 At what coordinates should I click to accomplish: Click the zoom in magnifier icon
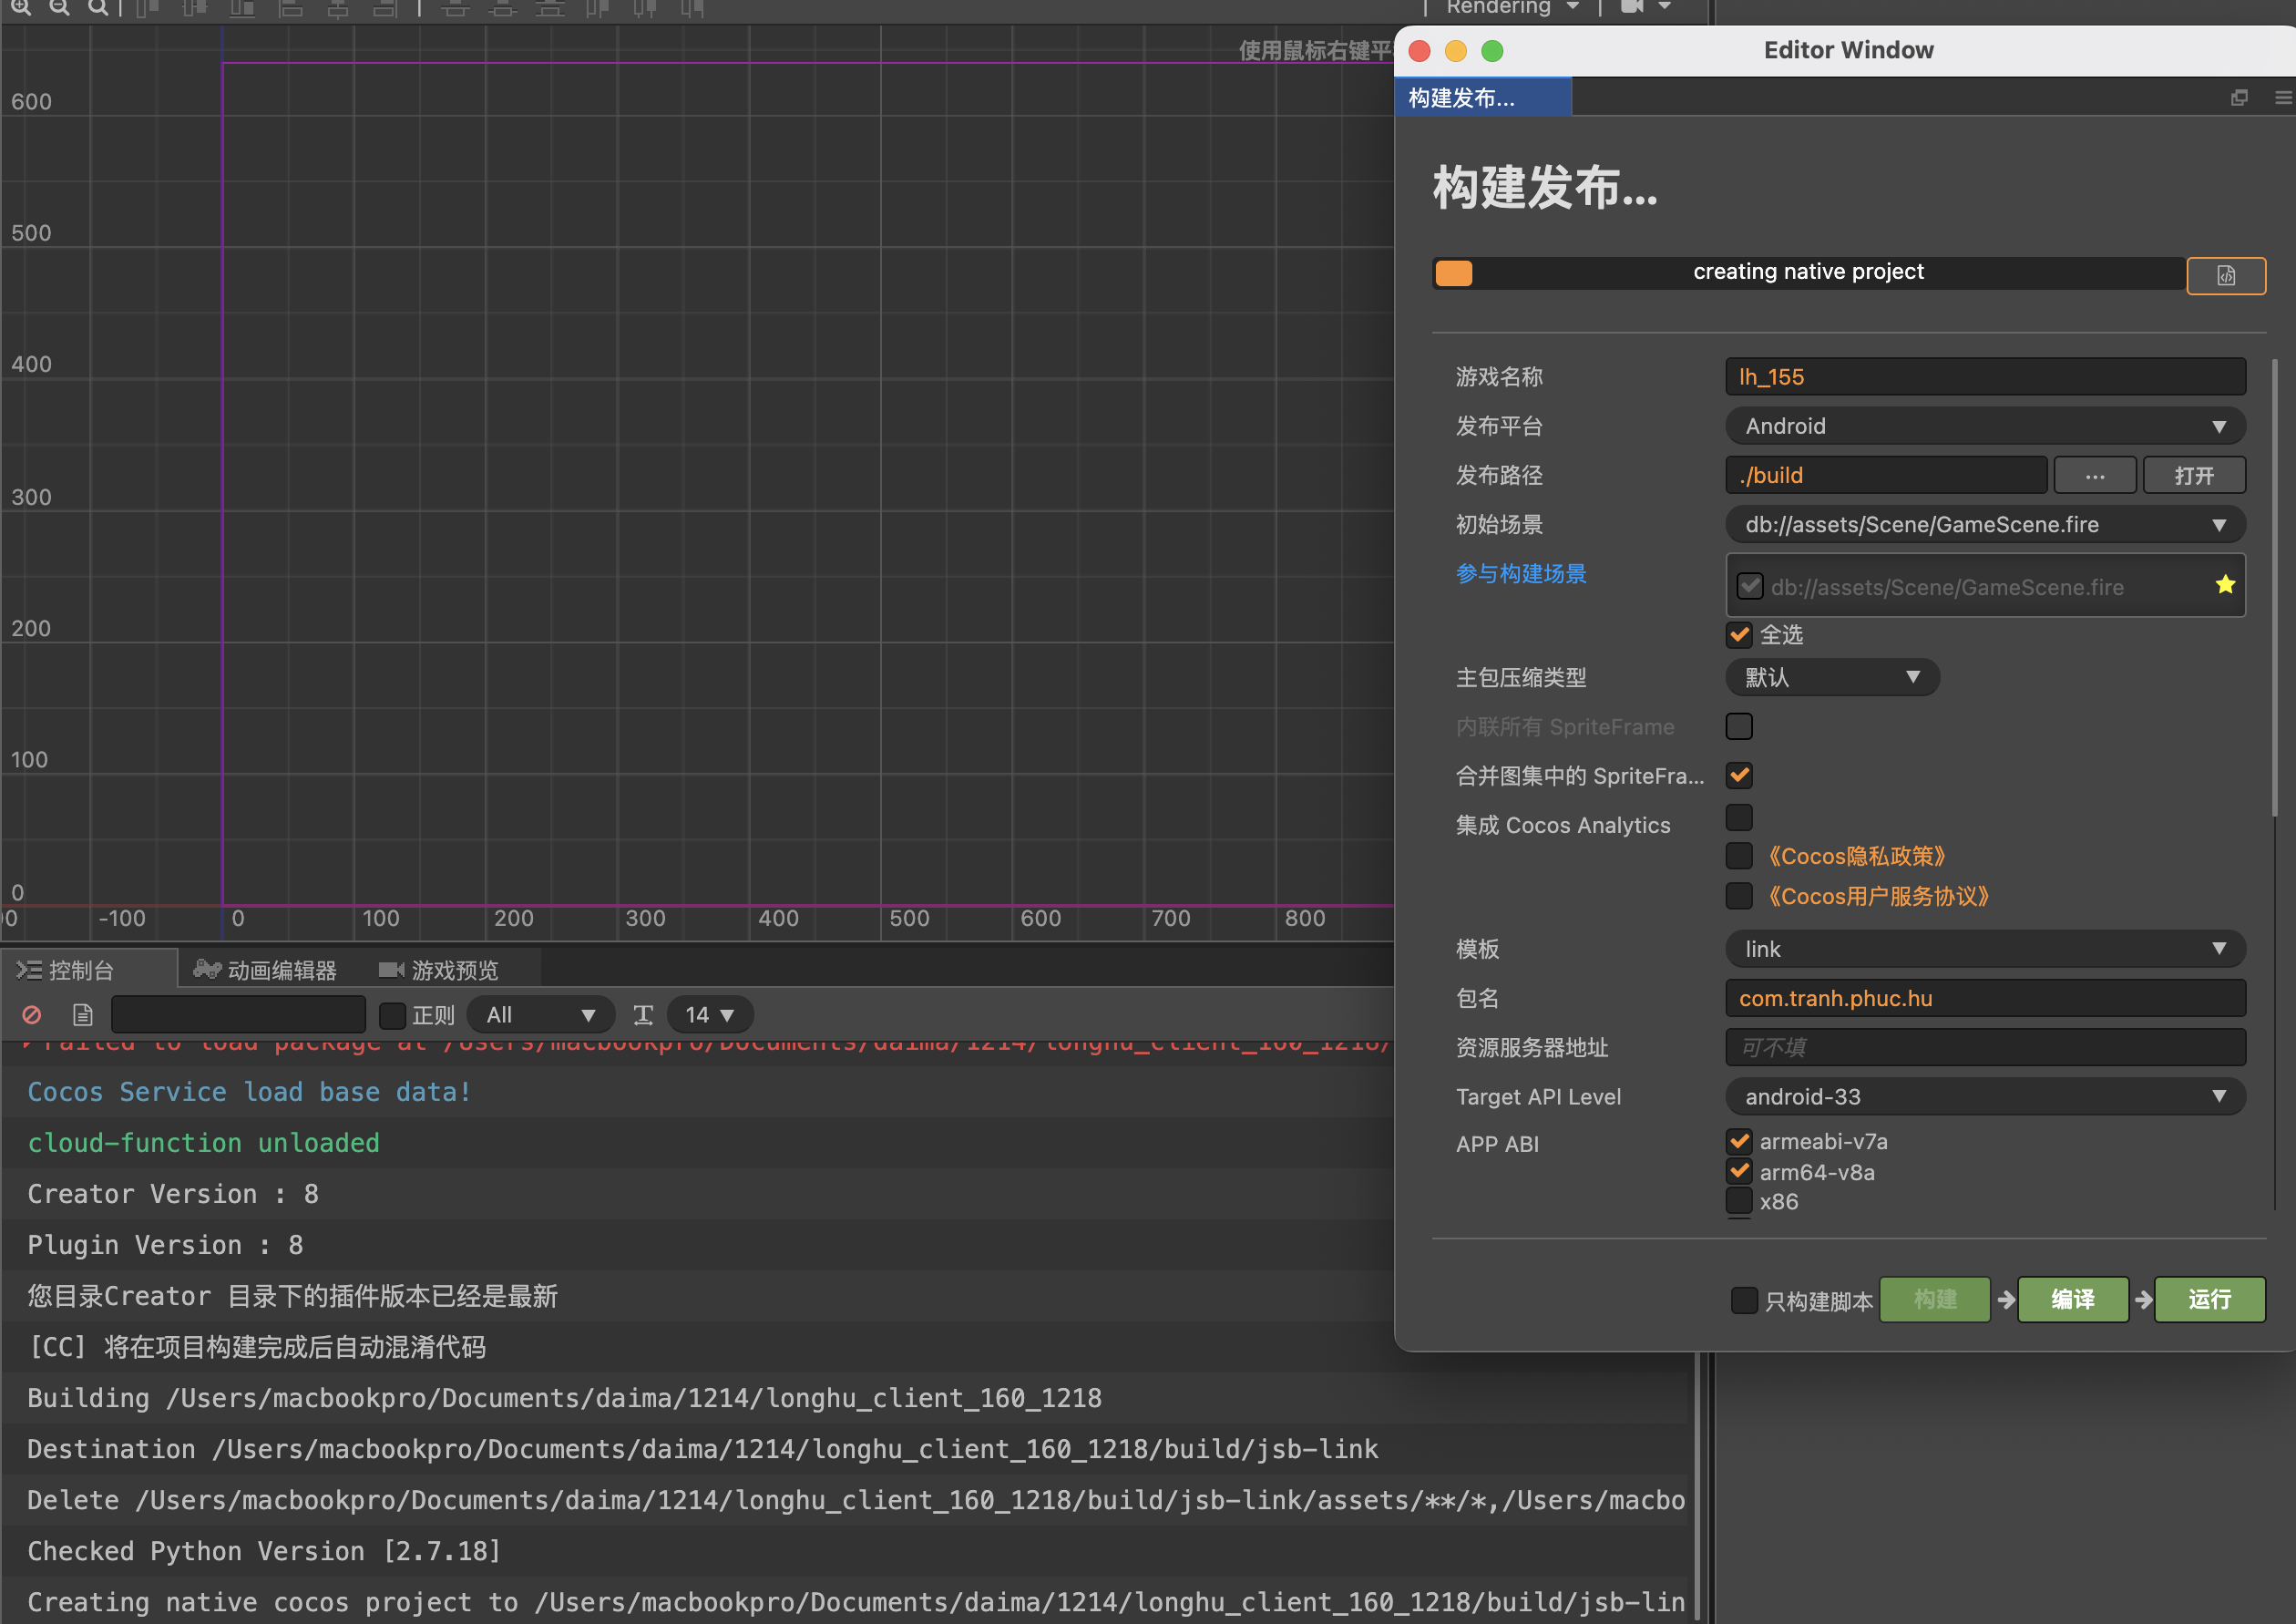tap(21, 8)
